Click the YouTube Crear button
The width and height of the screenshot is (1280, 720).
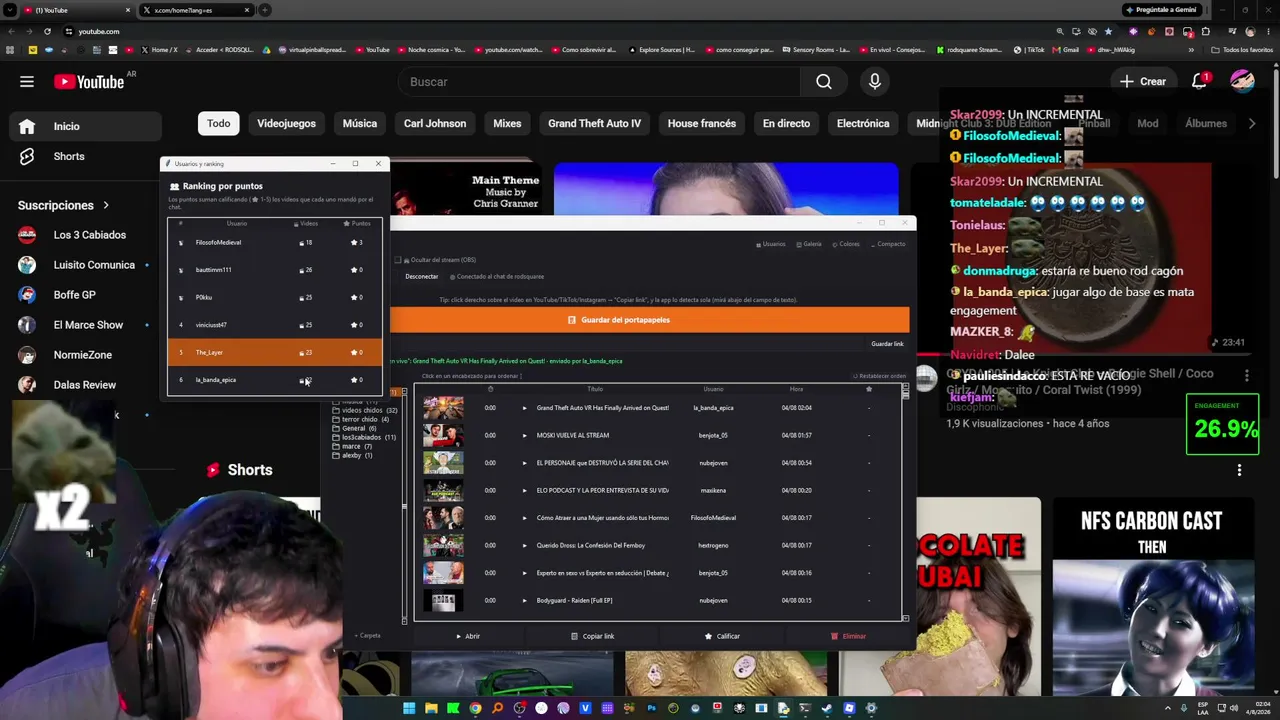tap(1143, 82)
